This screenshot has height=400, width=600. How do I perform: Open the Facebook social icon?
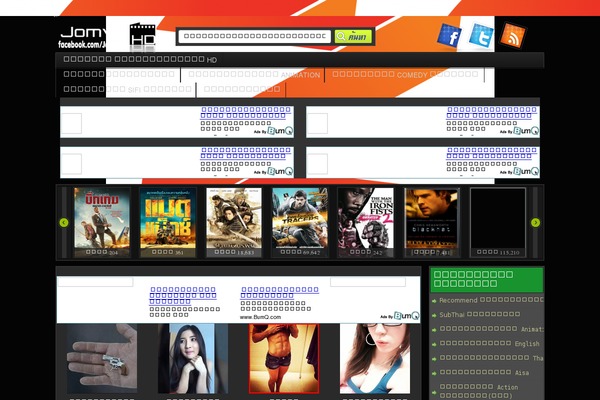(x=449, y=36)
